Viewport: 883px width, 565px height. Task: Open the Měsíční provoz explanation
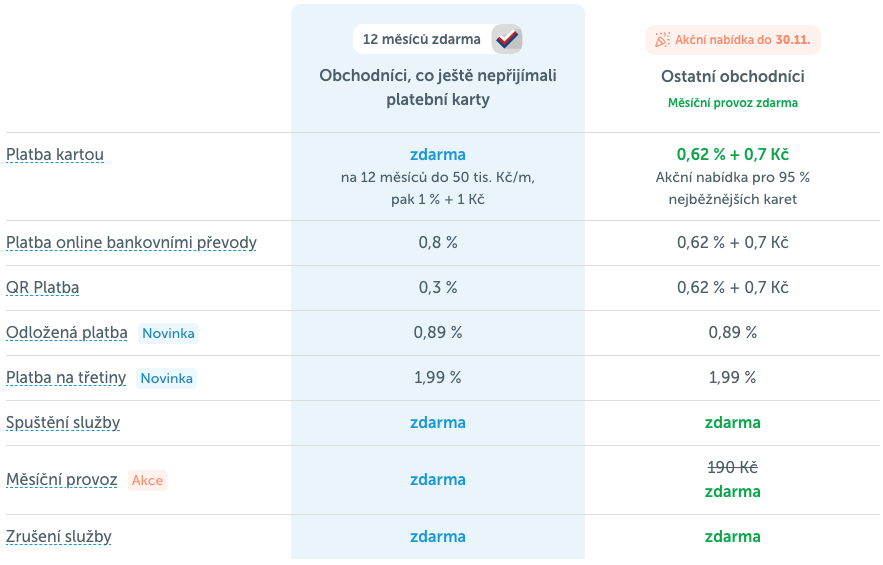coord(62,480)
